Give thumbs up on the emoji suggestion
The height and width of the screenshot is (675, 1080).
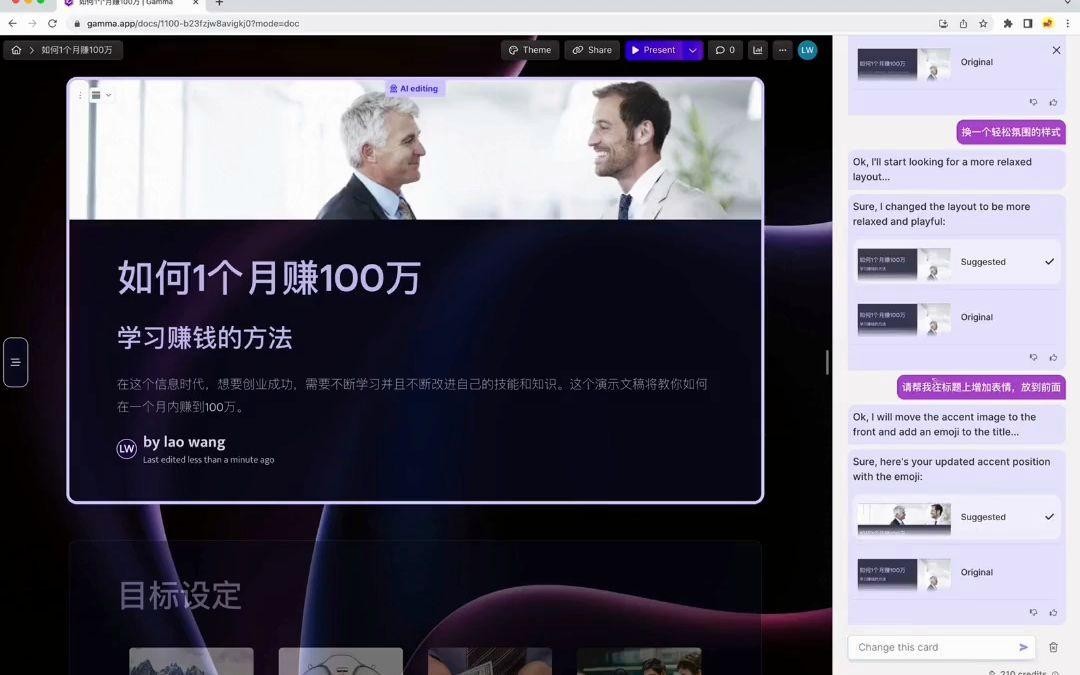1053,612
